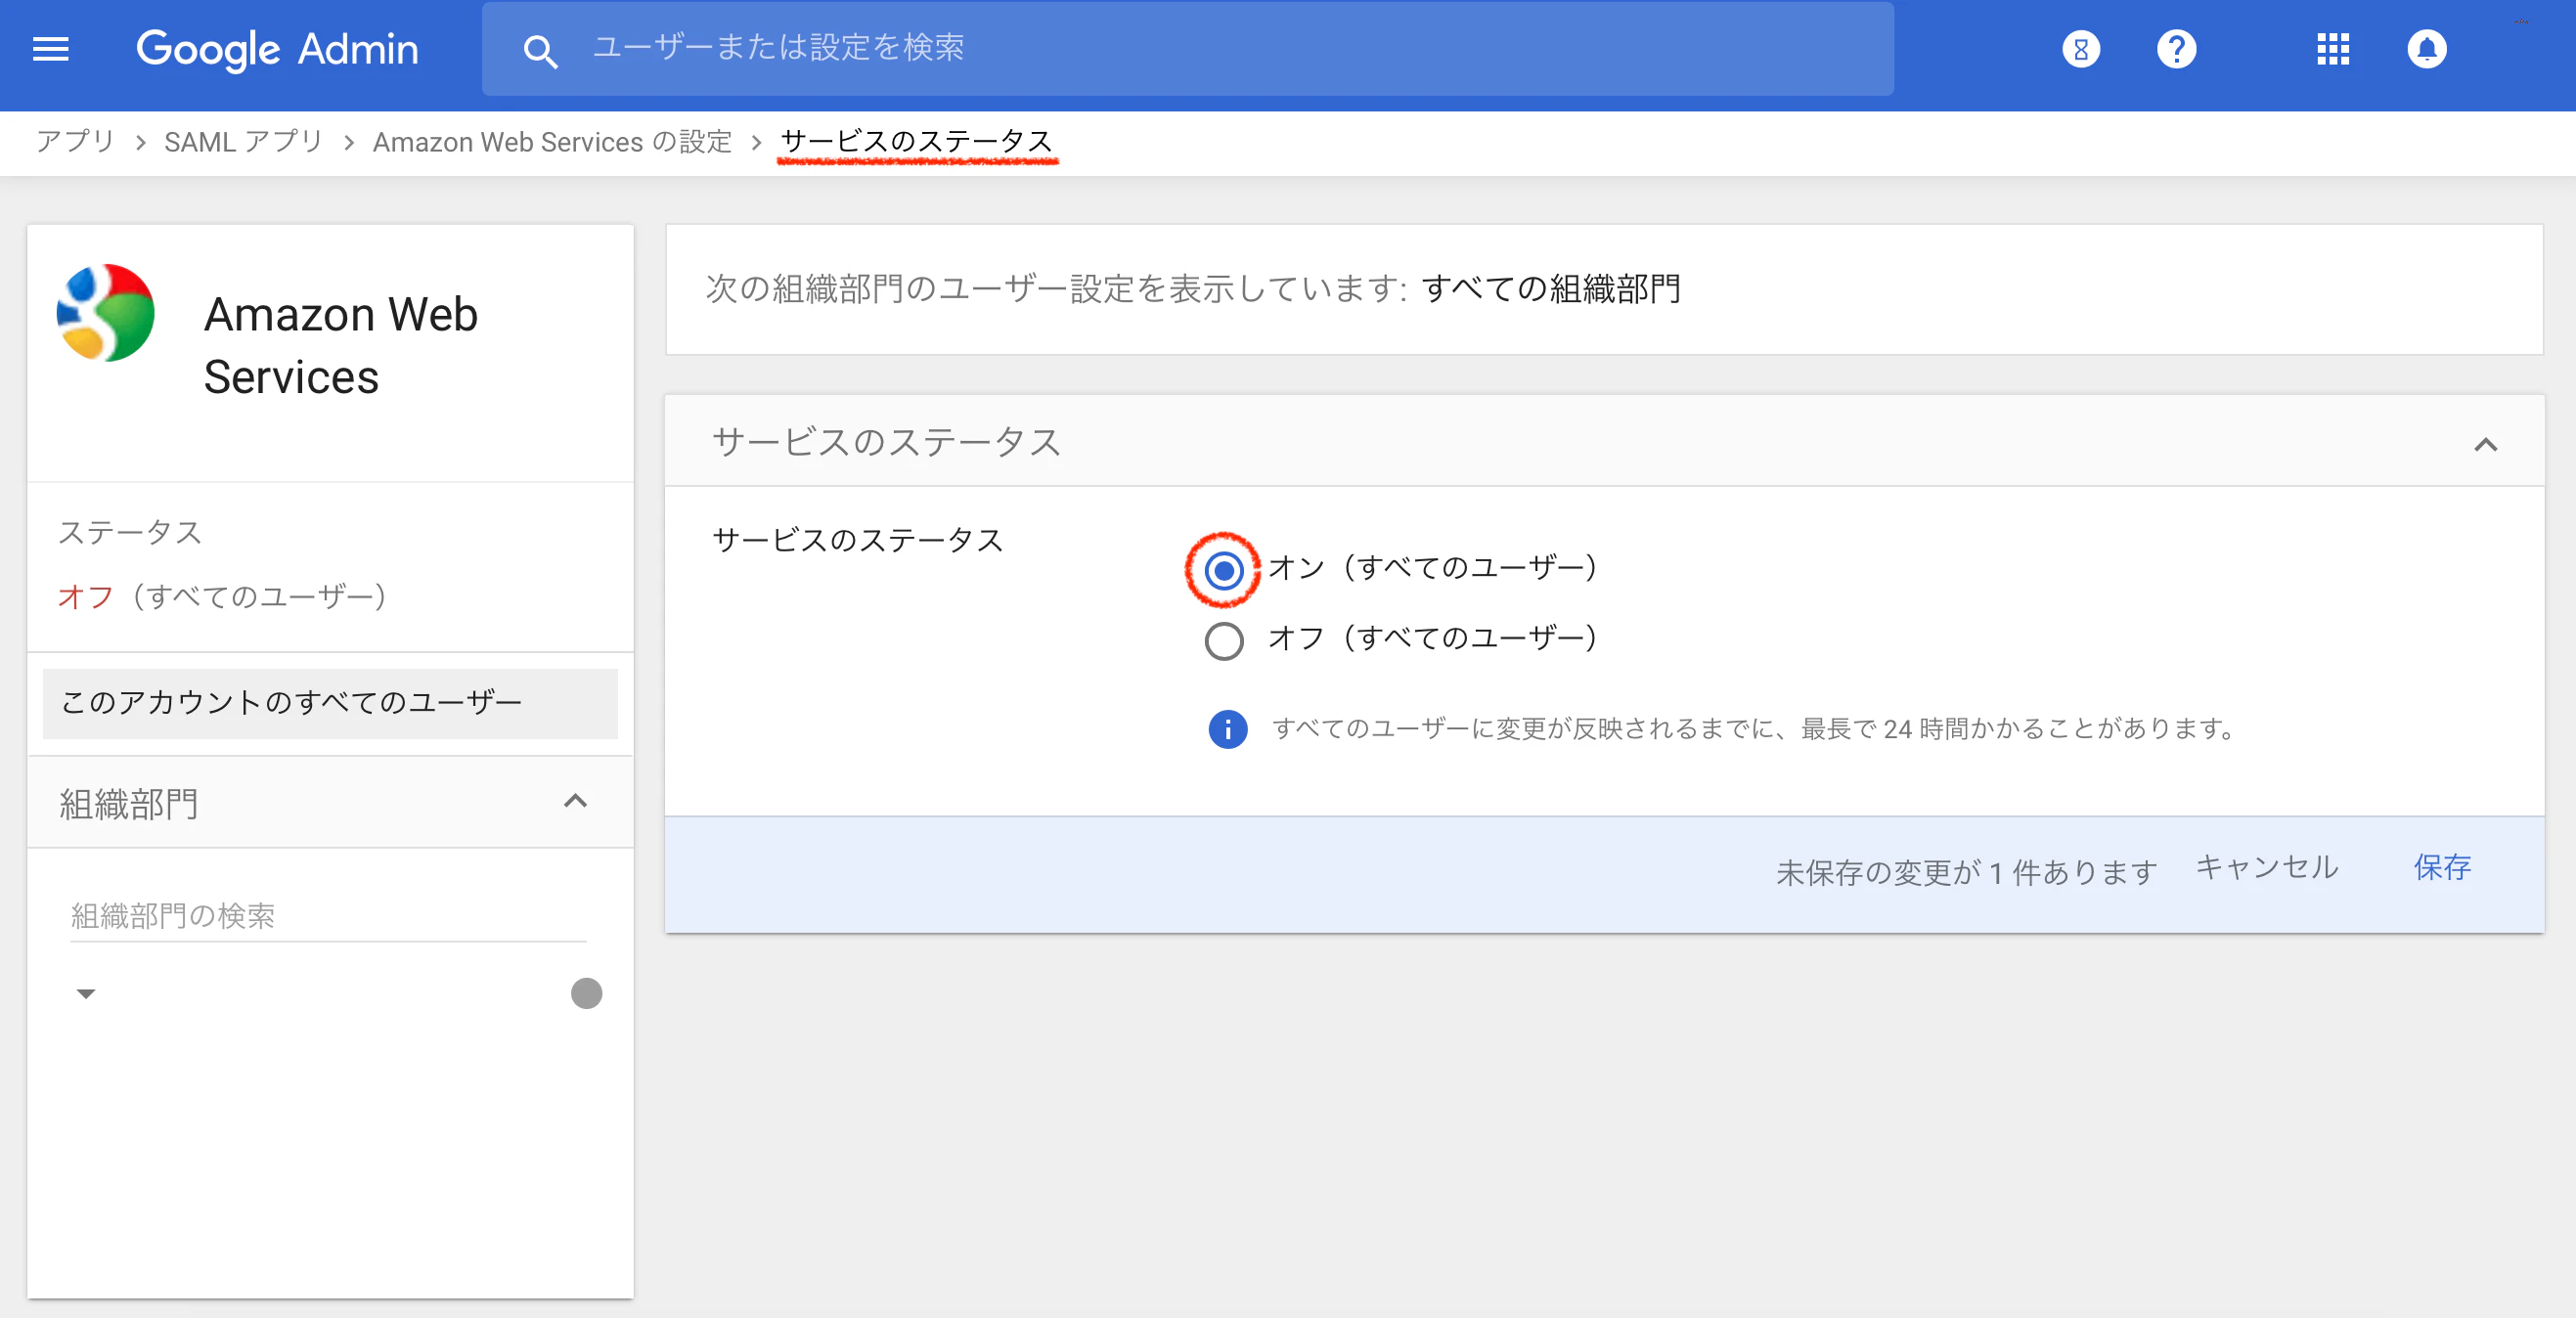Go to Amazon Web Services の設定 breadcrumb
This screenshot has height=1318, width=2576.
pos(552,142)
